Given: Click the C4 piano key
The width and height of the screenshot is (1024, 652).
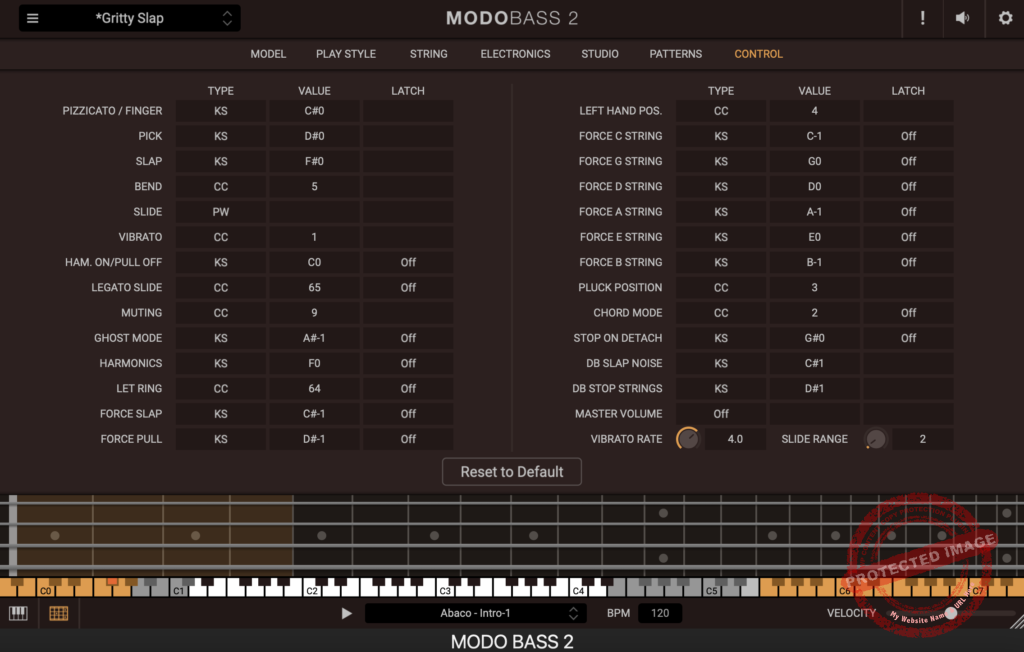Looking at the screenshot, I should [578, 590].
